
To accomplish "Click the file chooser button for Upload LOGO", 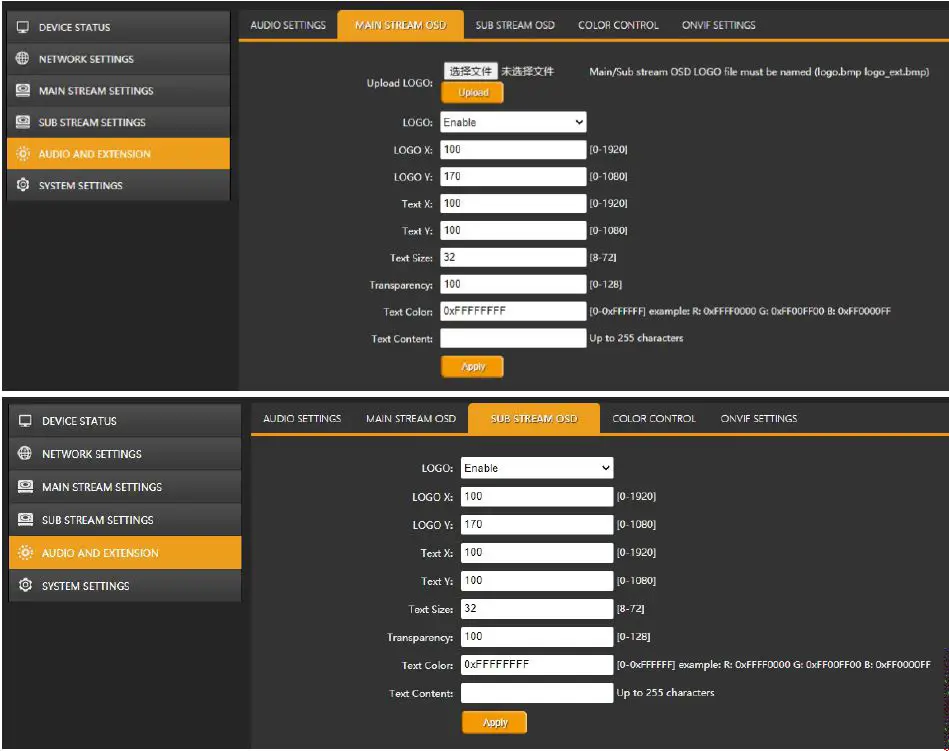I will pos(470,71).
